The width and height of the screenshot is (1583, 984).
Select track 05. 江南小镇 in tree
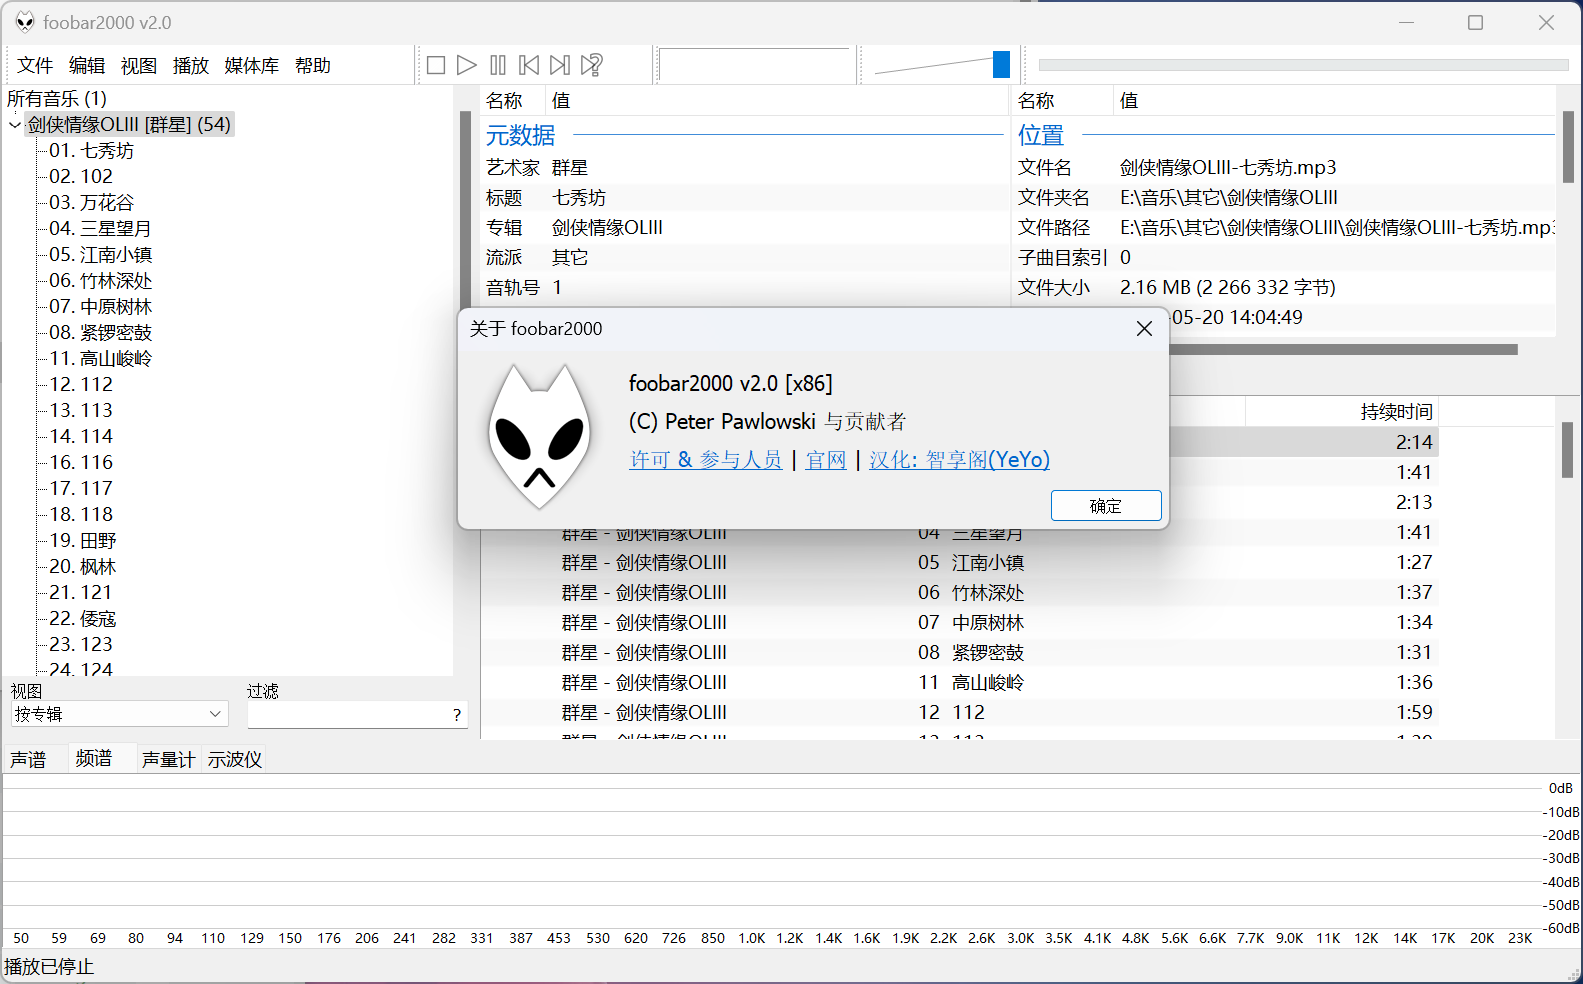click(100, 255)
